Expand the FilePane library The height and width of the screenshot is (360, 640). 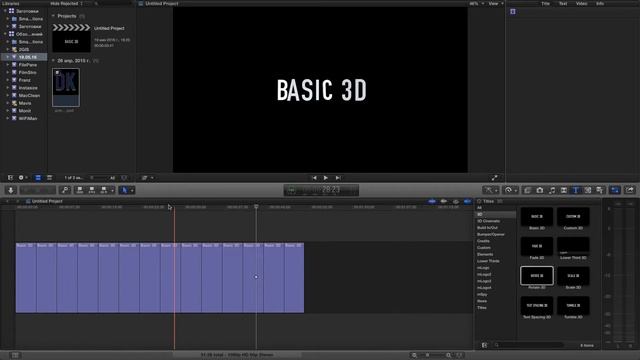pyautogui.click(x=8, y=65)
